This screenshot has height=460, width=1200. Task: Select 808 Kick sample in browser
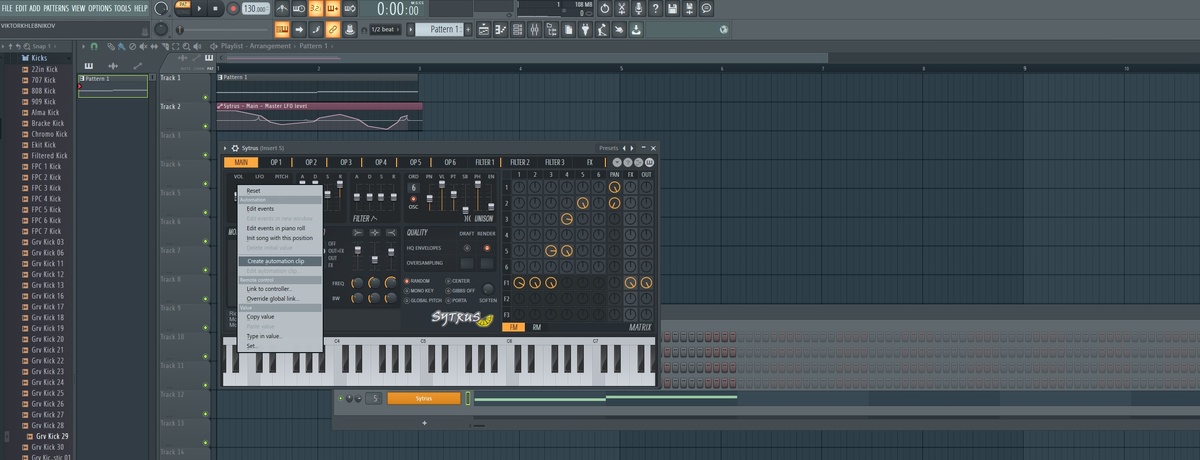tap(44, 90)
